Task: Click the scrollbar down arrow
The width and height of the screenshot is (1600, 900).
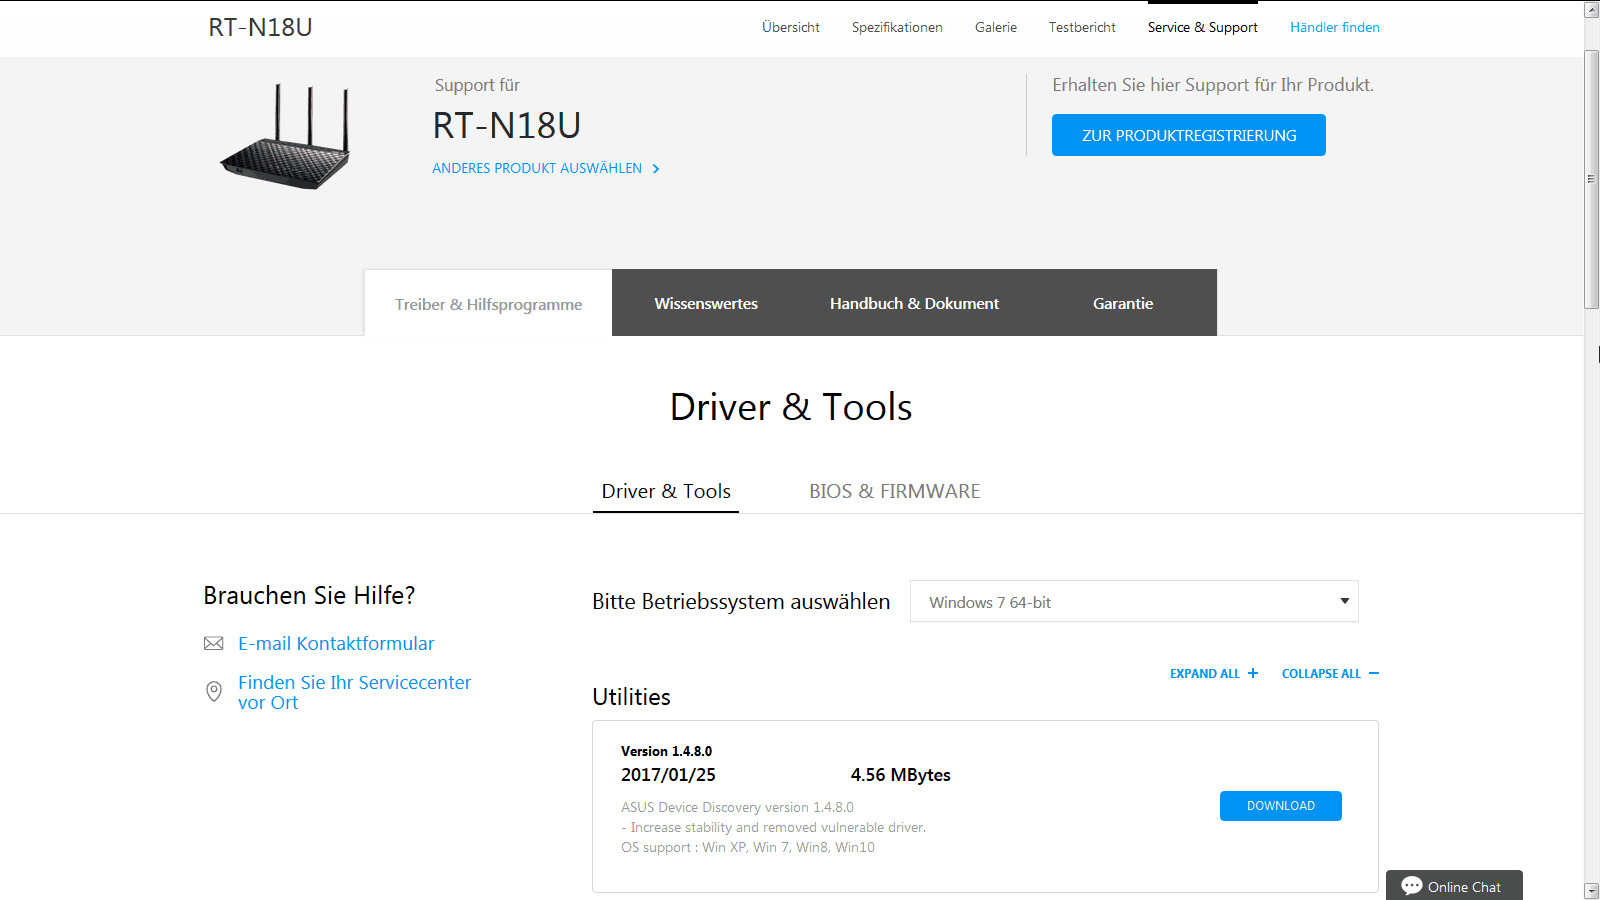Action: tap(1591, 890)
